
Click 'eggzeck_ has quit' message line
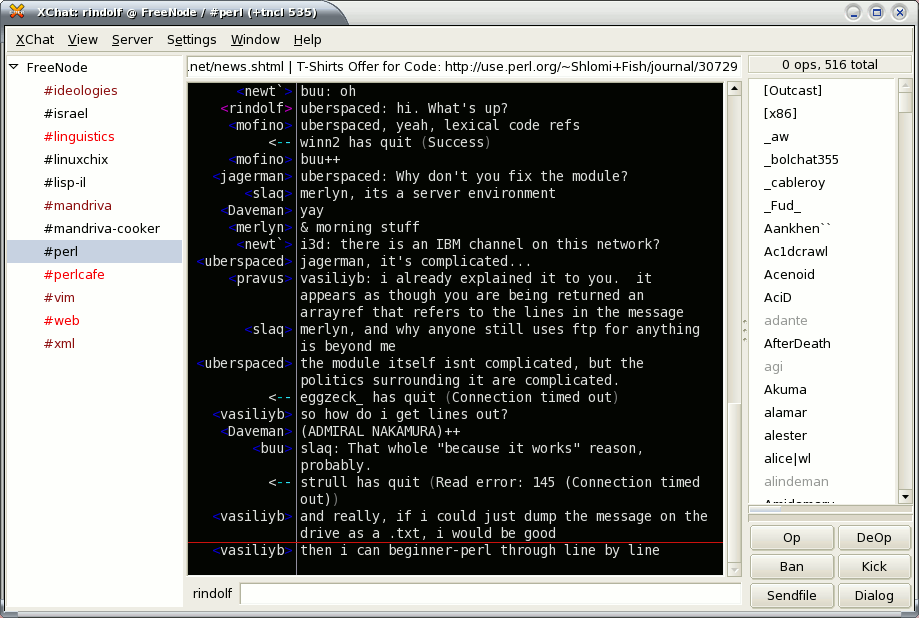(459, 397)
